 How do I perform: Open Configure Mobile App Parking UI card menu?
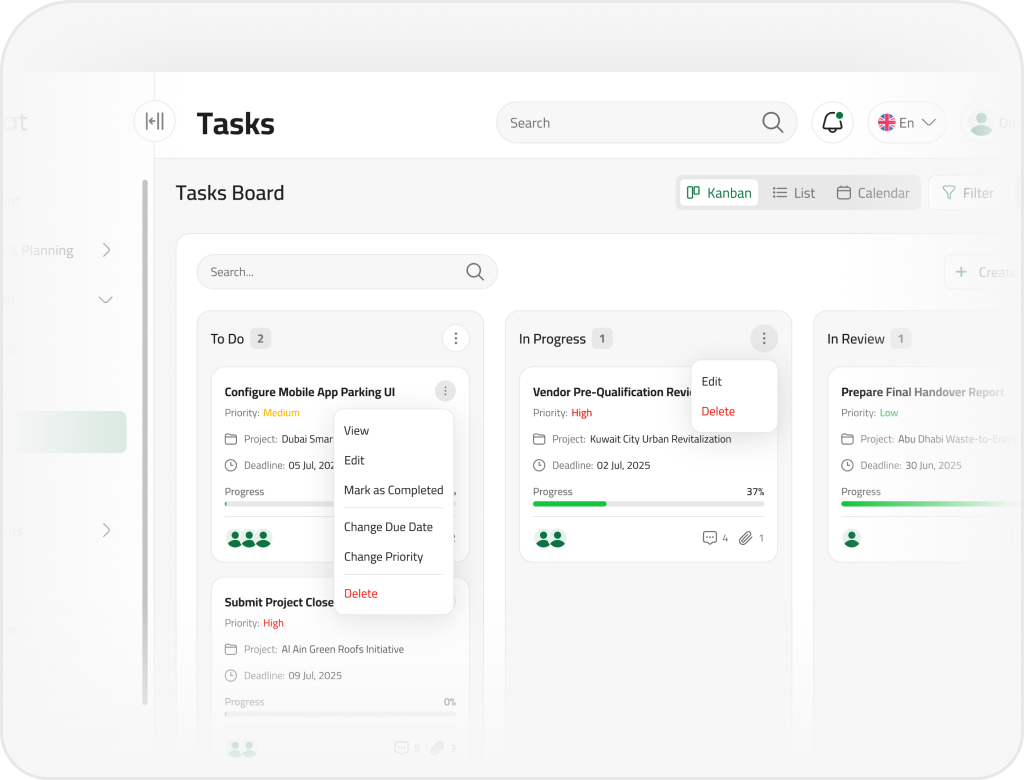click(445, 391)
